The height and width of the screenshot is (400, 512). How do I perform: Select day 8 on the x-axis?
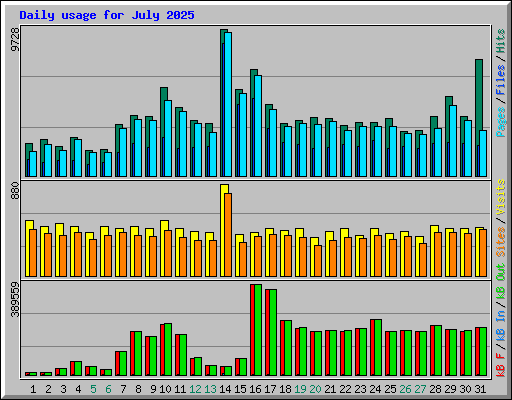pos(138,389)
